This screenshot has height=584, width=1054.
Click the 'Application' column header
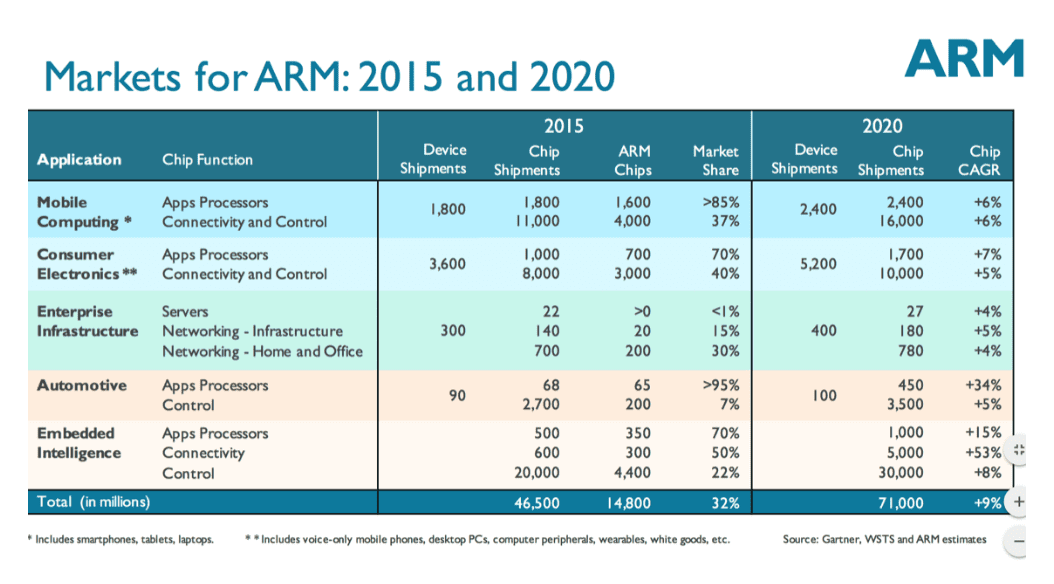(79, 160)
